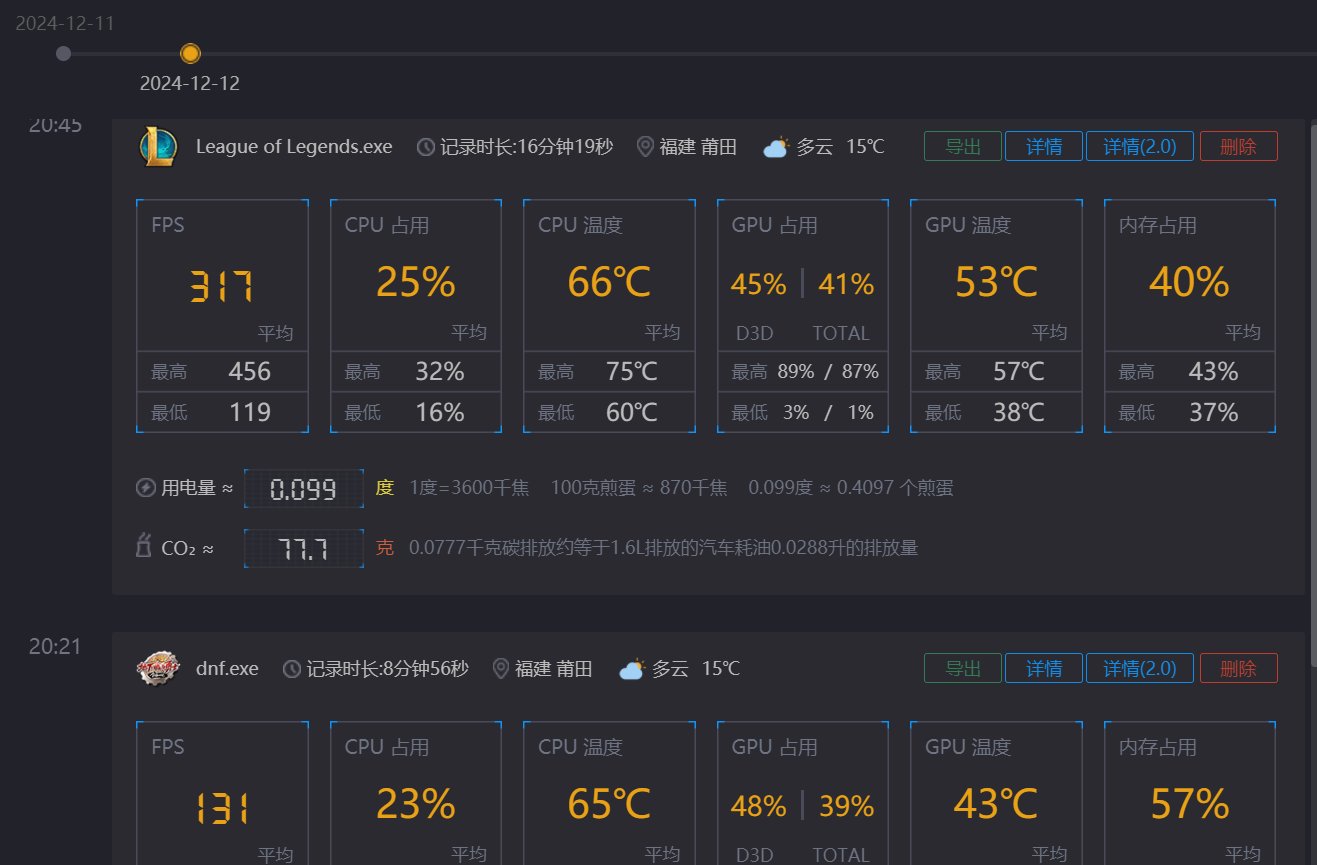Click dnf FPS average value 131
Screen dimensions: 1317x865
222,807
